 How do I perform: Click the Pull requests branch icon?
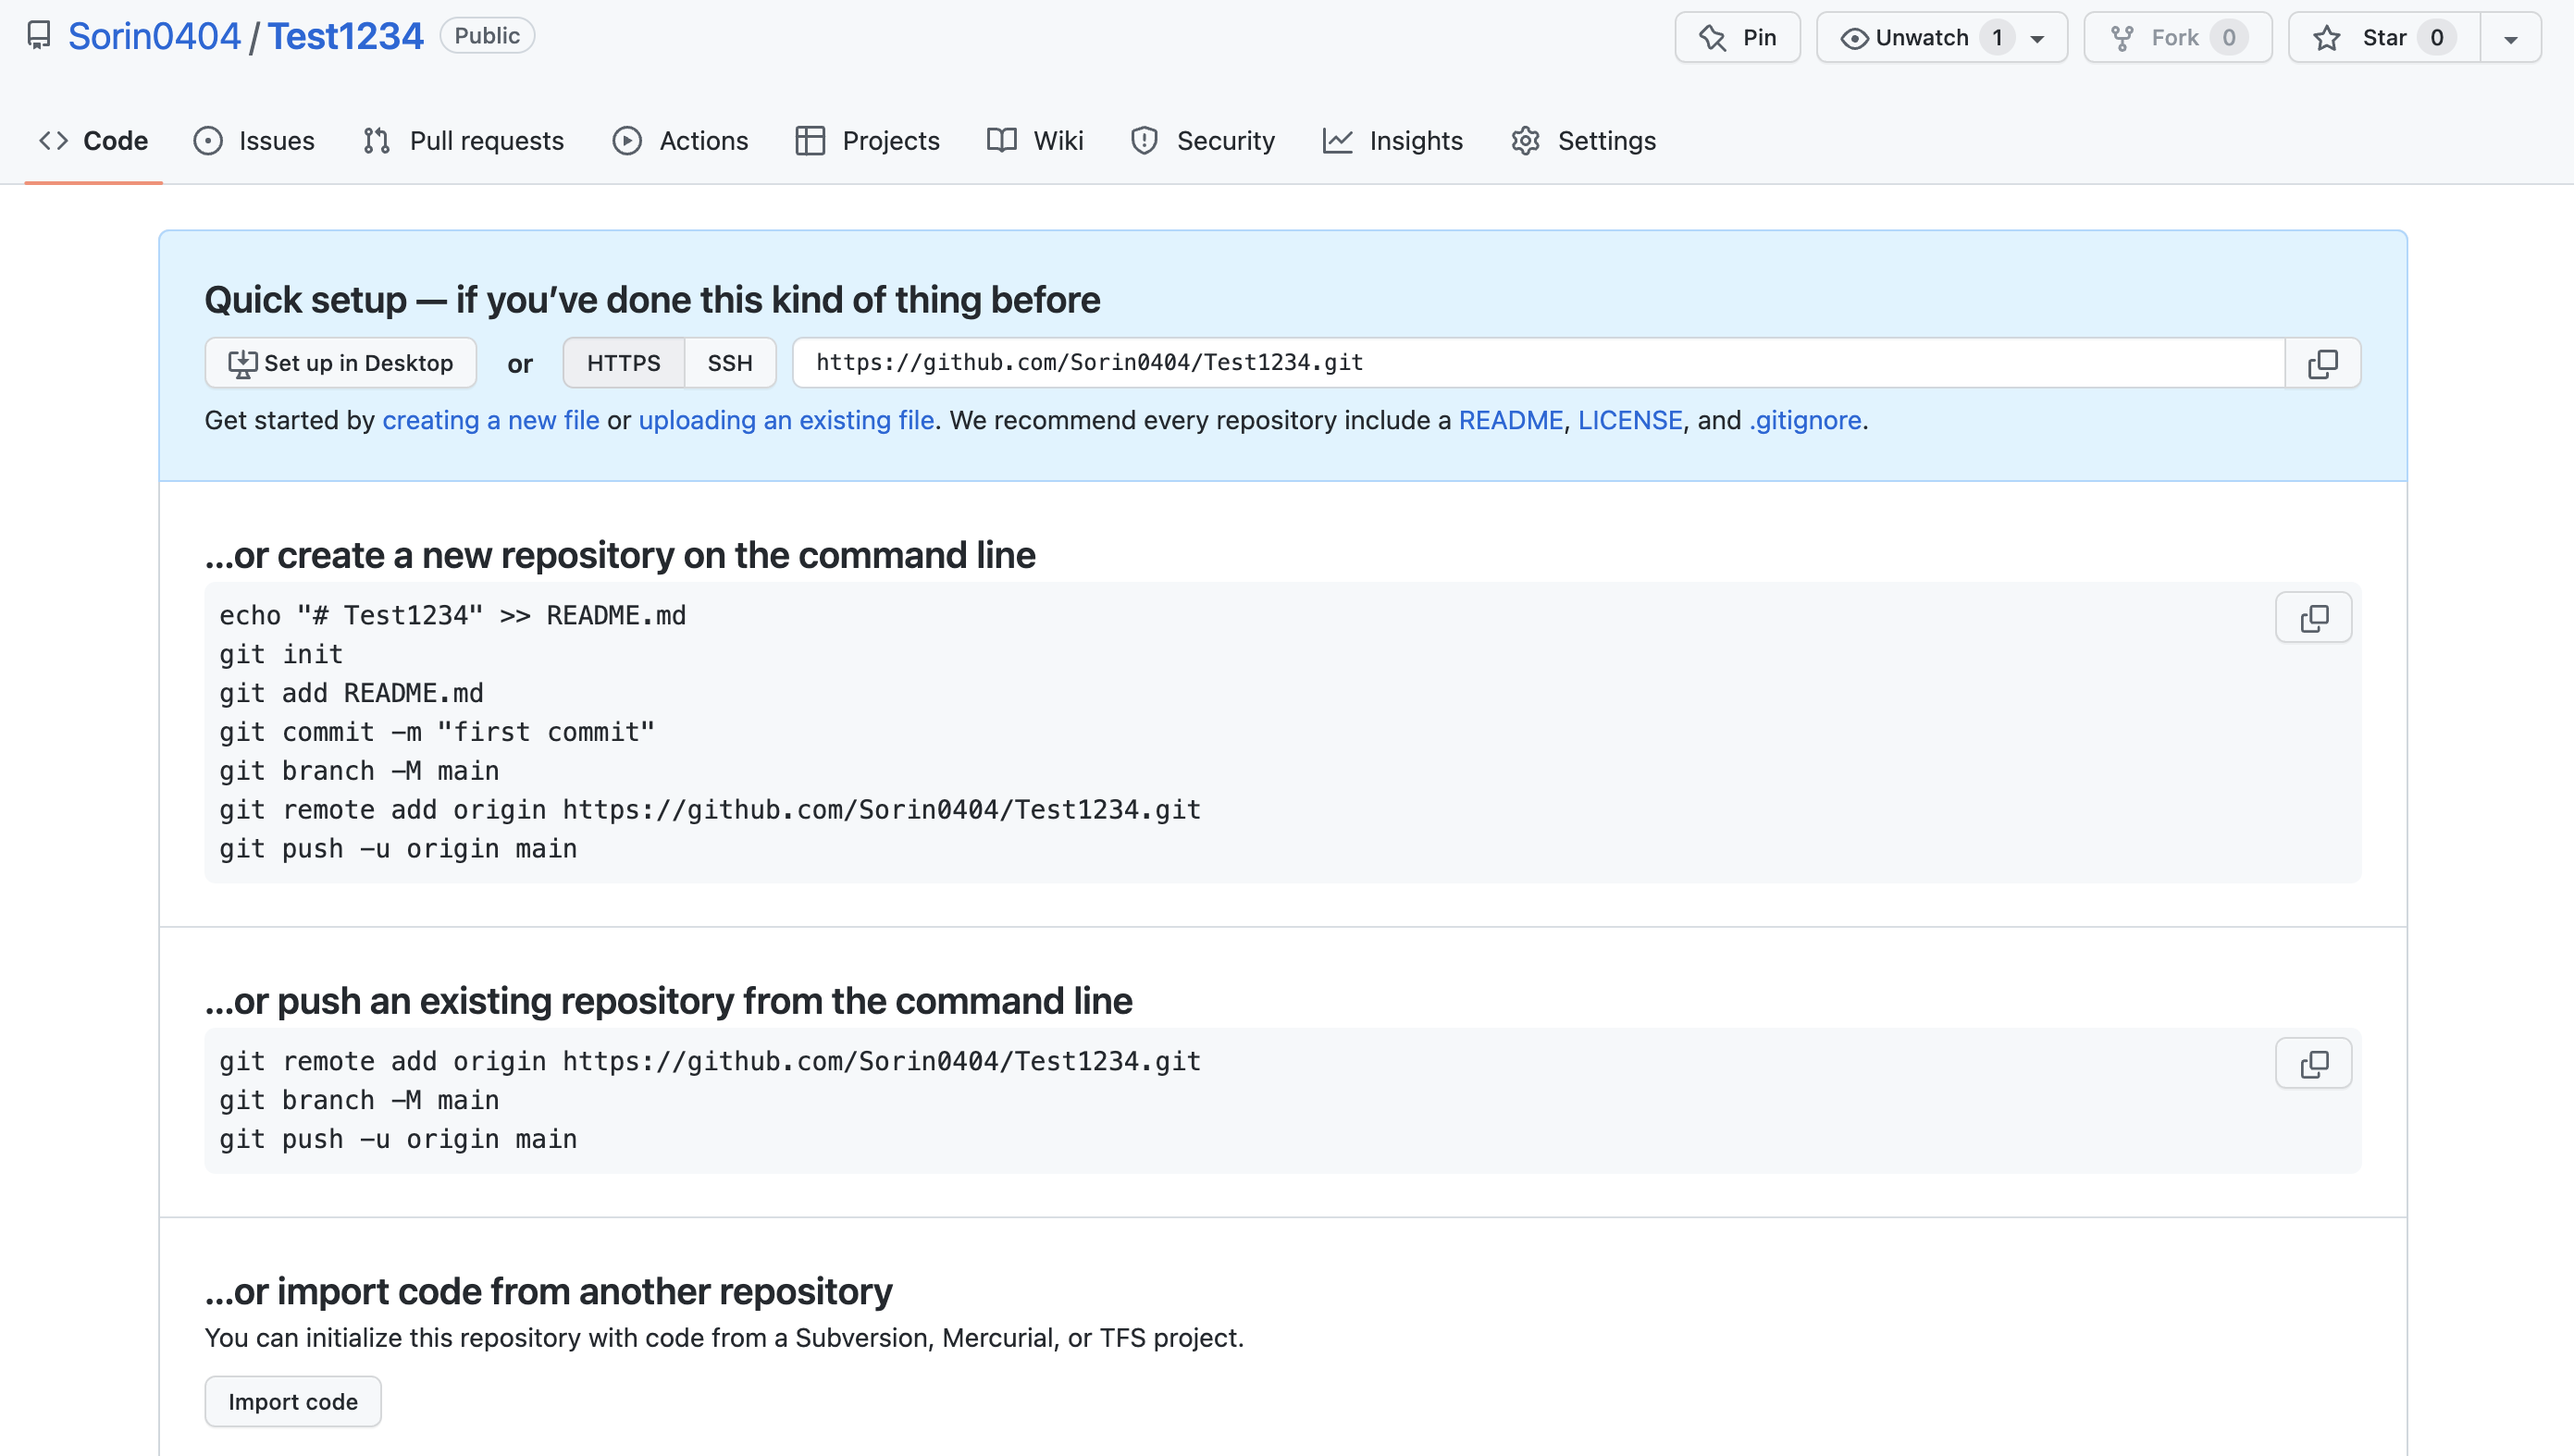377,141
